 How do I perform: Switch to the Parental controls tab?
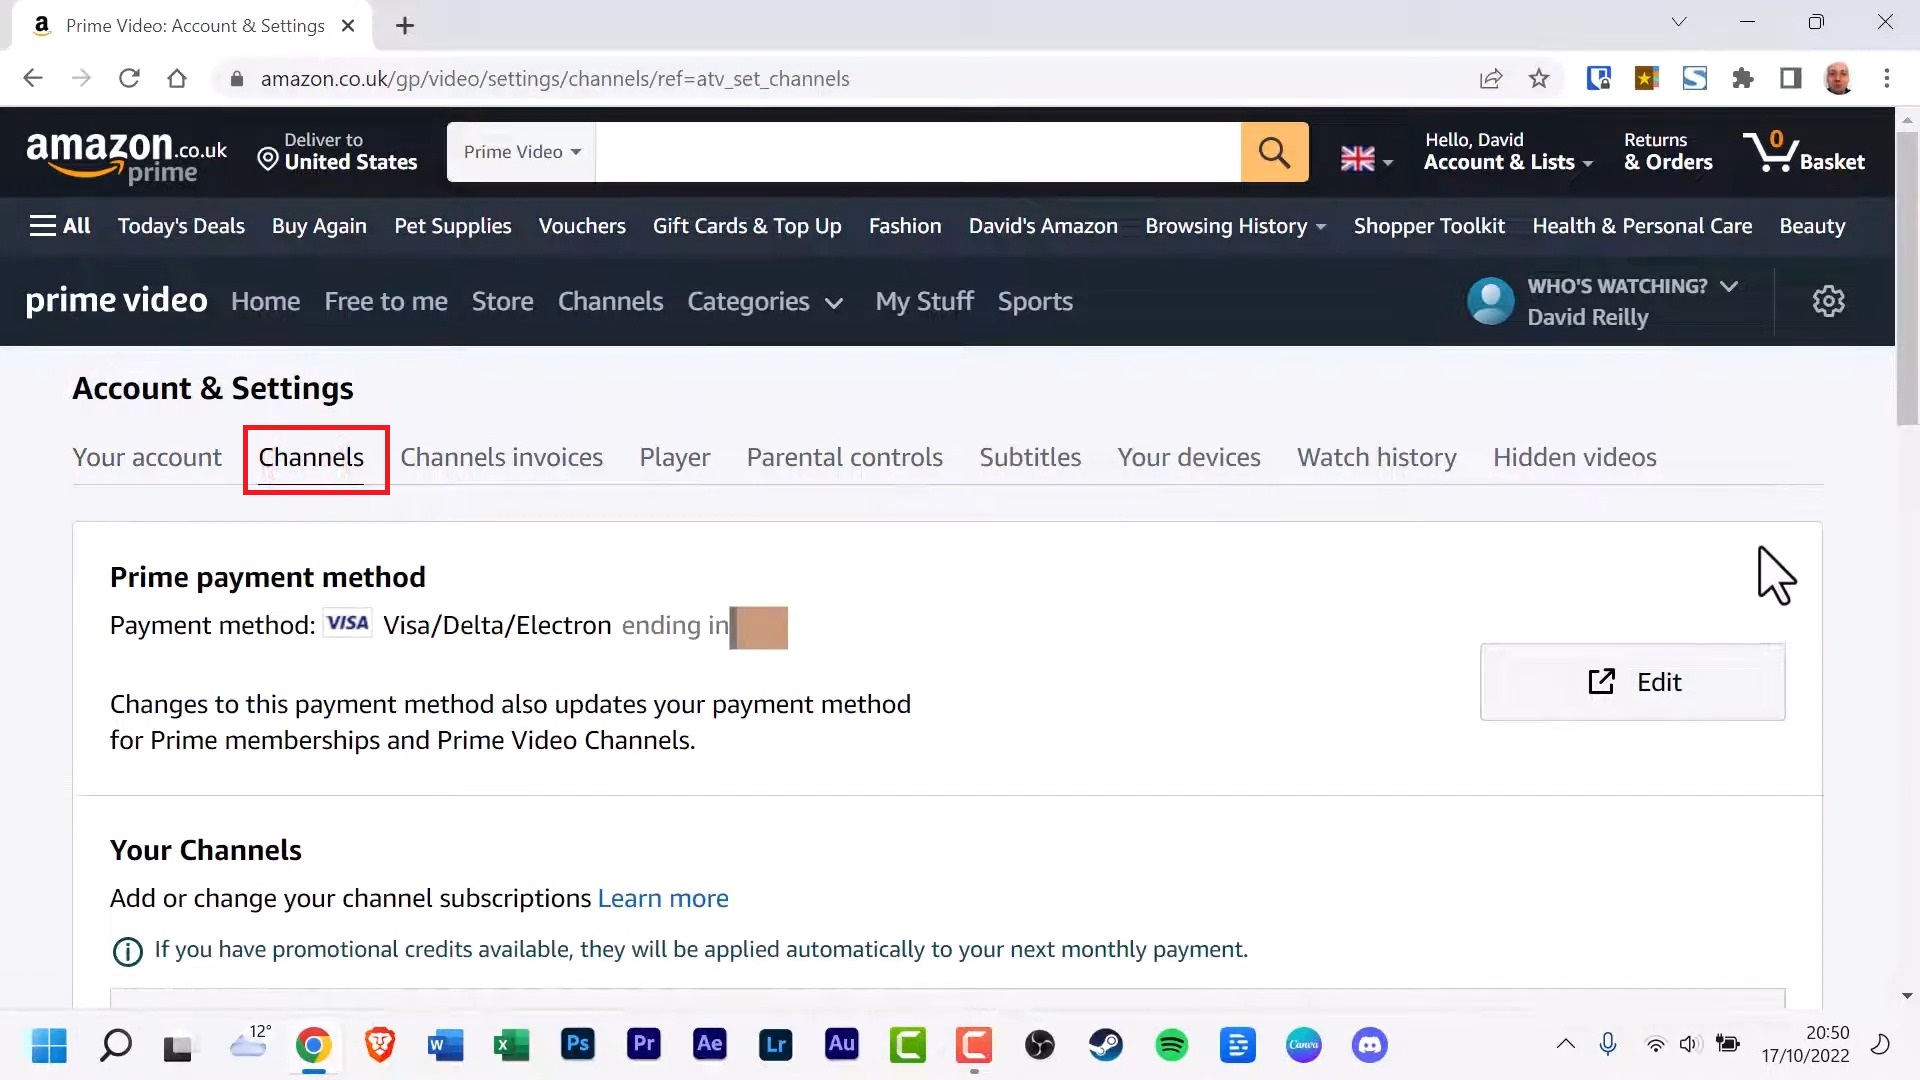pos(845,457)
